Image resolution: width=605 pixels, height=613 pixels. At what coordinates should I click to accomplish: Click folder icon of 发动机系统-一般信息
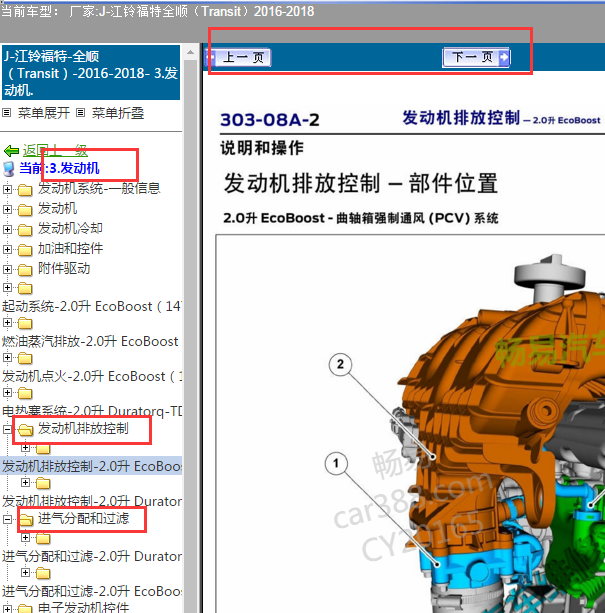pos(25,190)
